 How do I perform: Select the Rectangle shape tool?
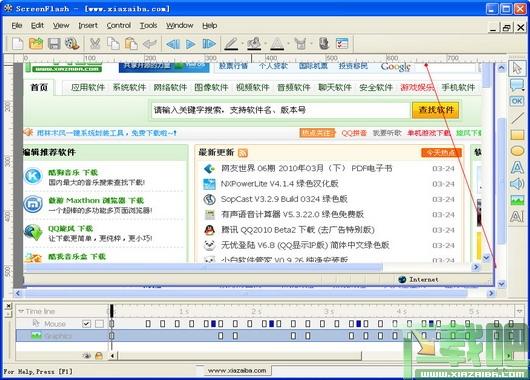(x=517, y=135)
